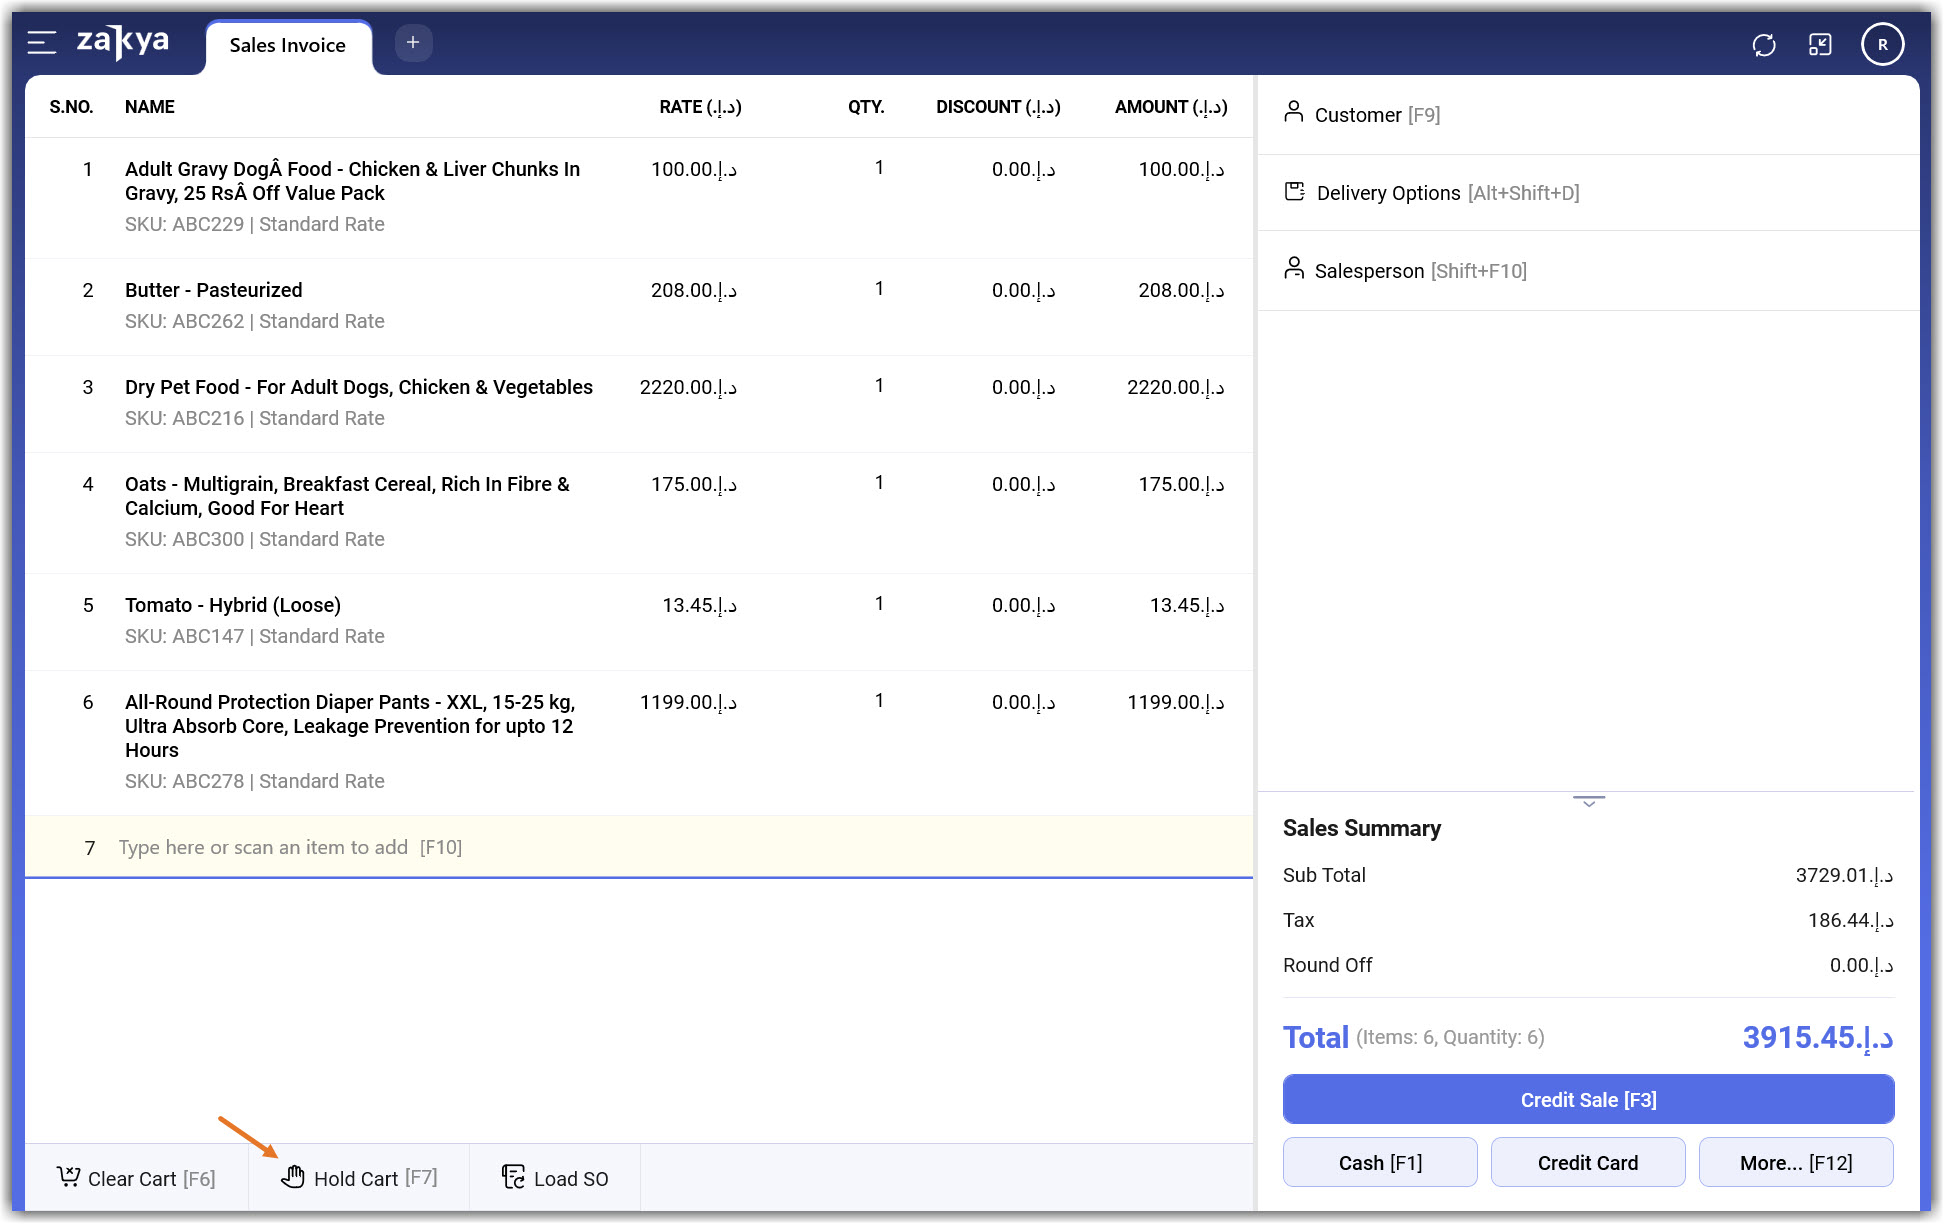Select the Sales Invoice tab
1944x1224 pixels.
point(287,46)
